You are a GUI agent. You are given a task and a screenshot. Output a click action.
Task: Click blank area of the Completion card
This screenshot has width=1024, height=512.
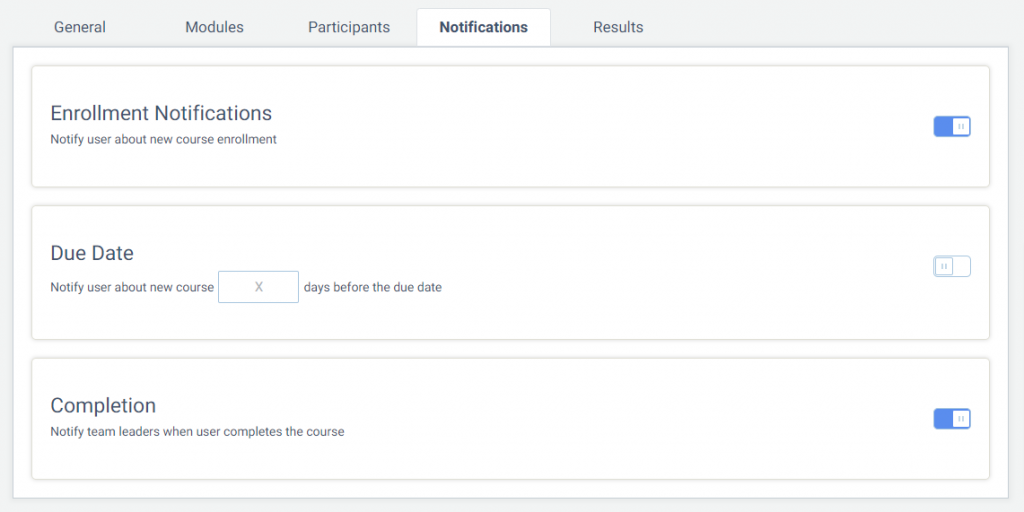[x=588, y=419]
